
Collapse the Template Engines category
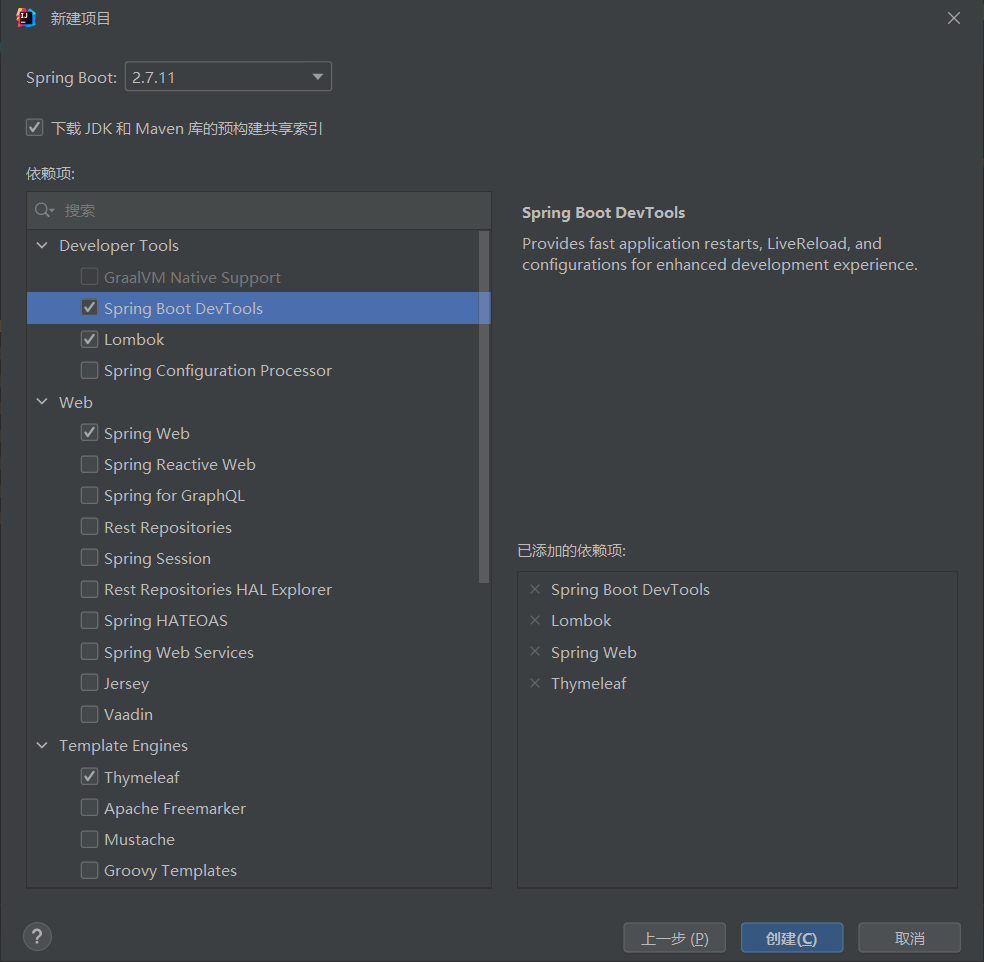(x=42, y=746)
